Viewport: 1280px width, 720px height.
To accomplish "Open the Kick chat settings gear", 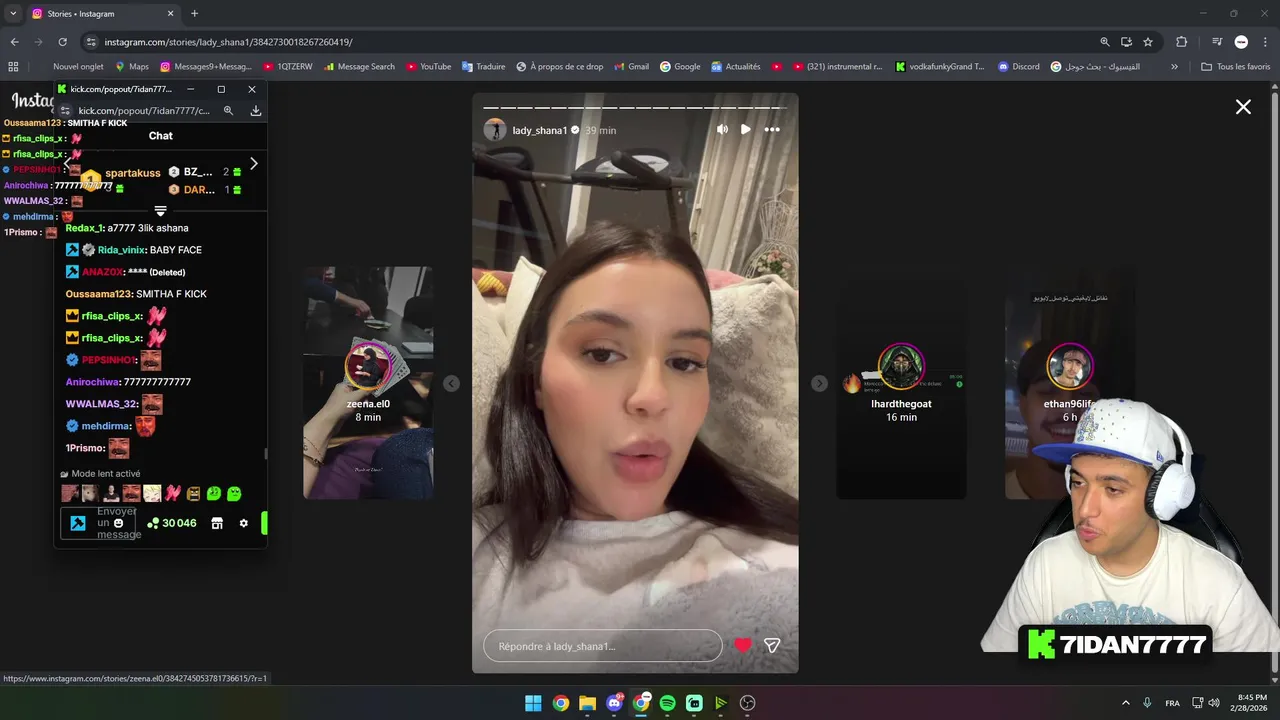I will point(243,523).
